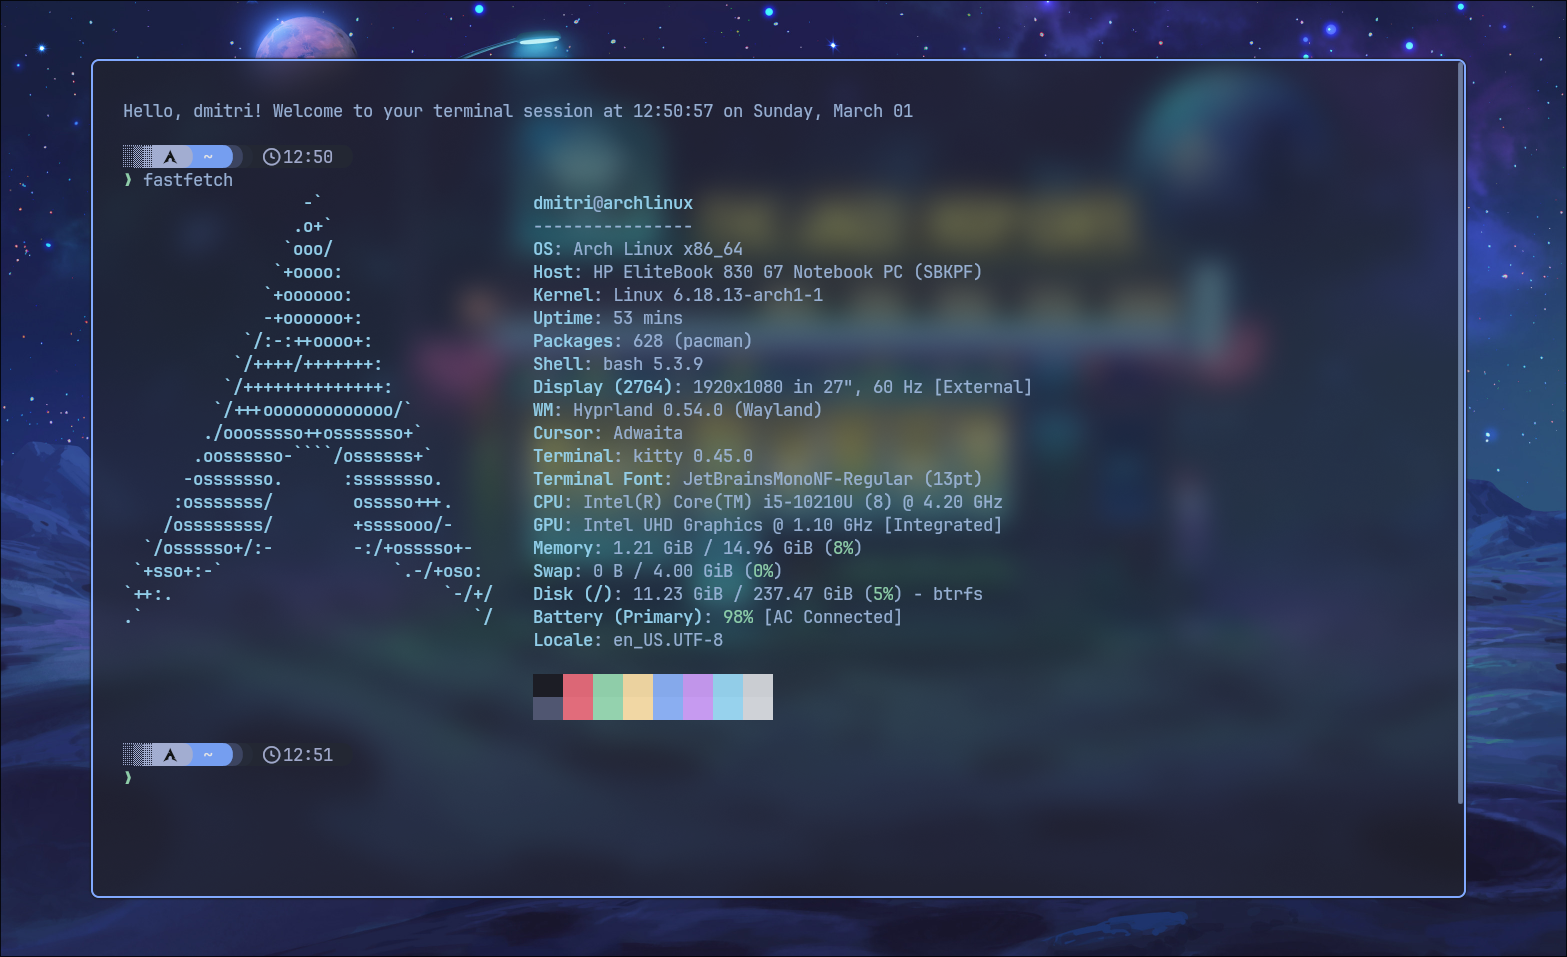Click the 98% battery percentage value
Screen dimensions: 1567x957
click(x=738, y=617)
